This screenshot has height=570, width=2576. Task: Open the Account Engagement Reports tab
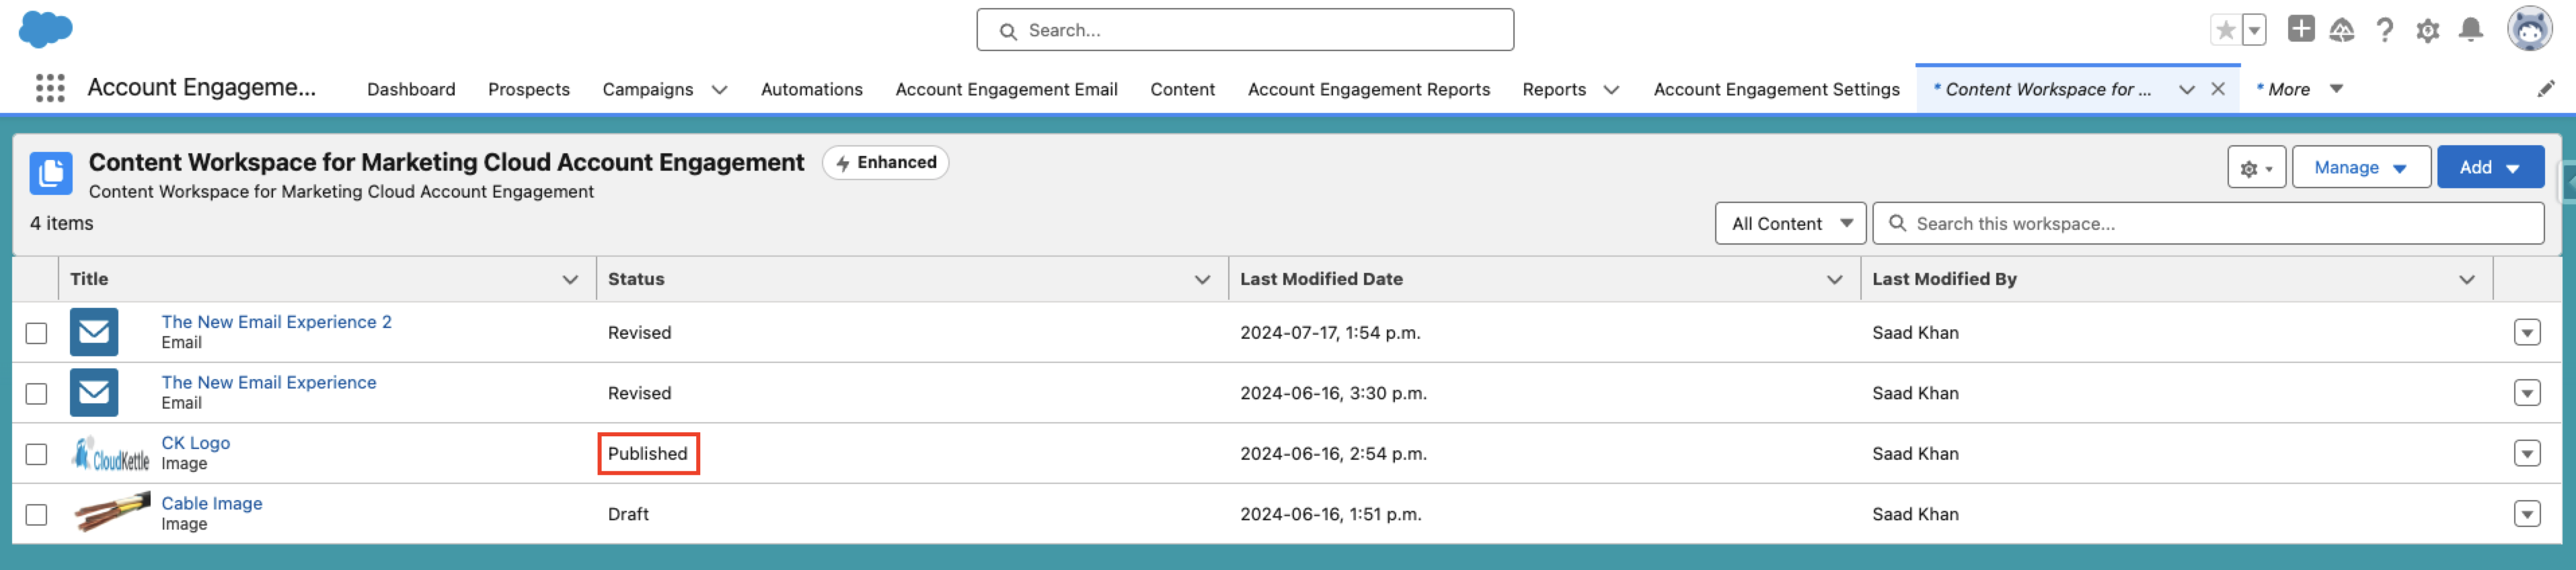pyautogui.click(x=1368, y=89)
